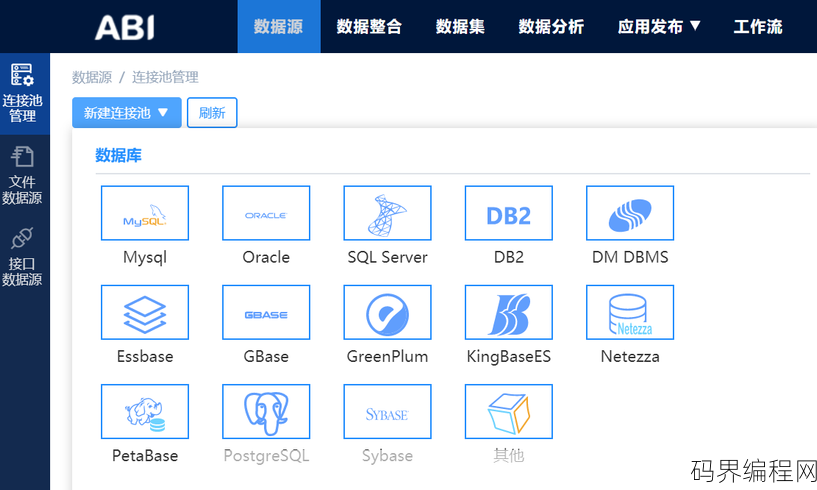Click the GreenPlum text label
The width and height of the screenshot is (817, 490).
point(388,357)
